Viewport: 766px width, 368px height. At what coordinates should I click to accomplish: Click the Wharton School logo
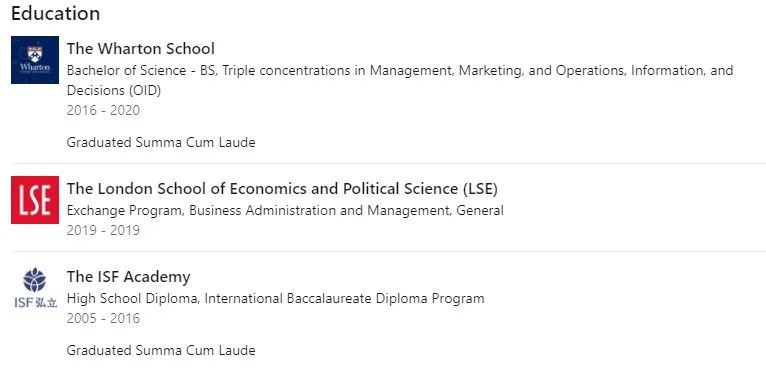pos(35,60)
